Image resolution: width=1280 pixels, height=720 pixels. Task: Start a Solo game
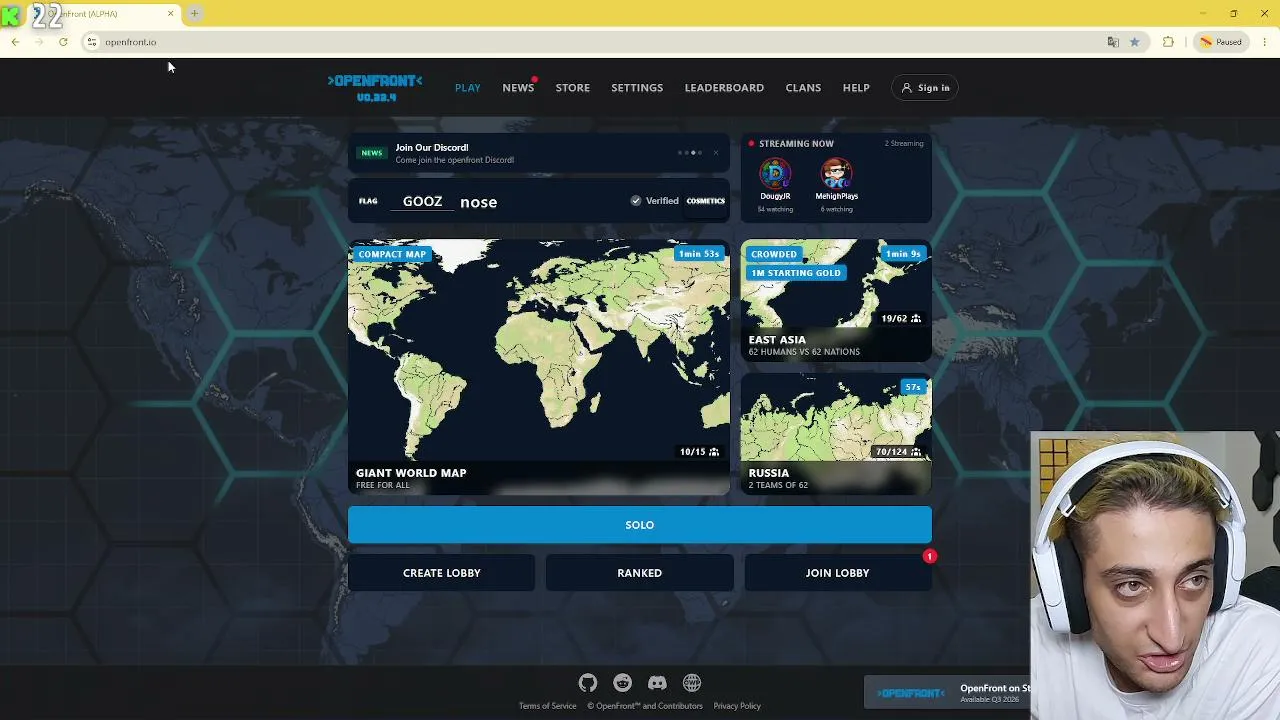(x=640, y=525)
